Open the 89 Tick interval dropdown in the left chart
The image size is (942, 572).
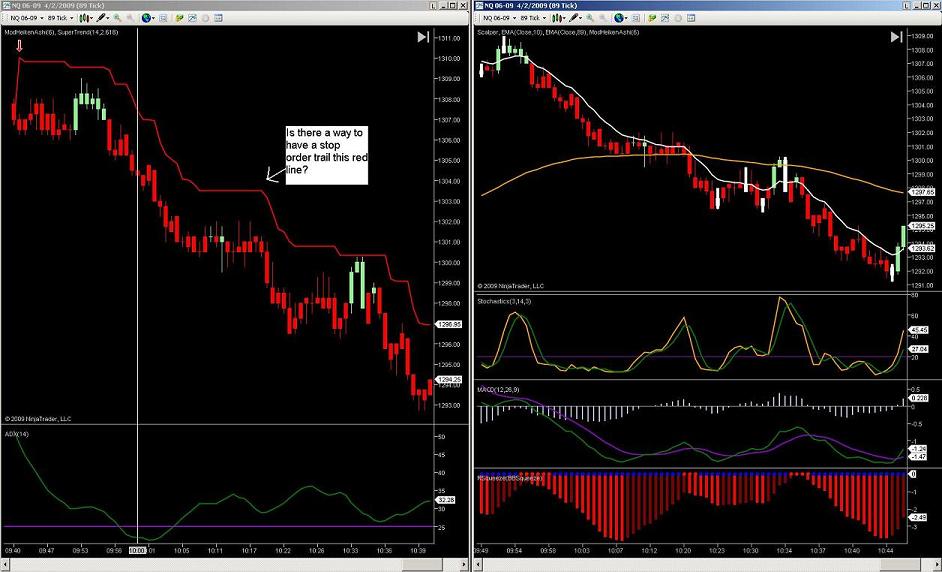[x=61, y=18]
